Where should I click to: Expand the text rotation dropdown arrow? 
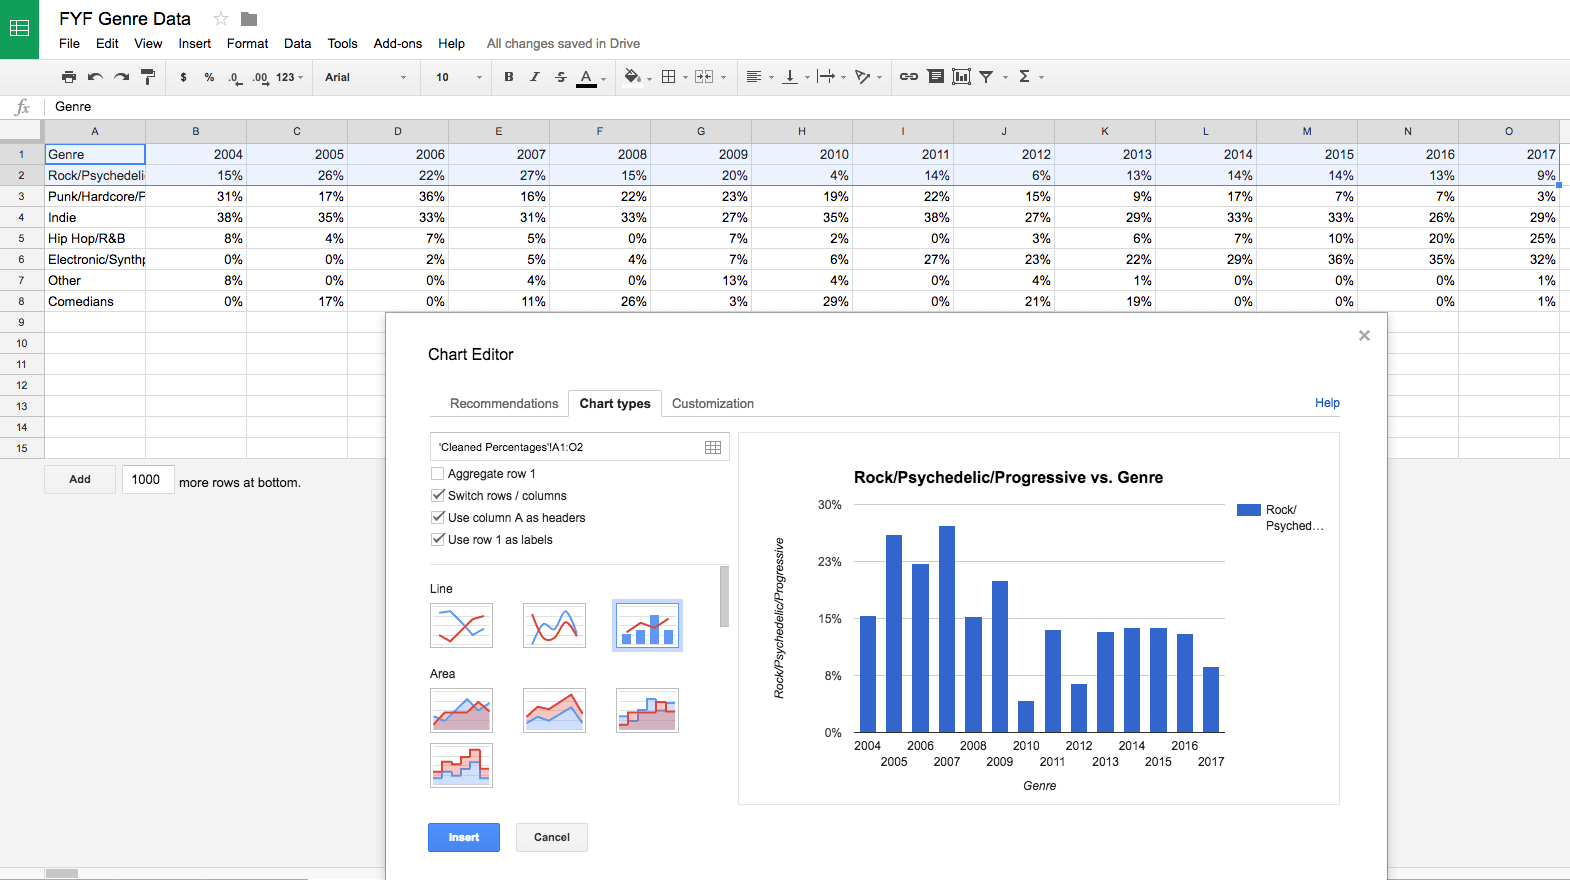tap(879, 77)
